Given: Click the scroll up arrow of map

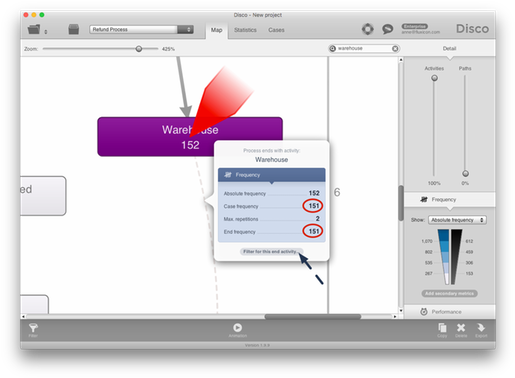Looking at the screenshot, I should [401, 60].
